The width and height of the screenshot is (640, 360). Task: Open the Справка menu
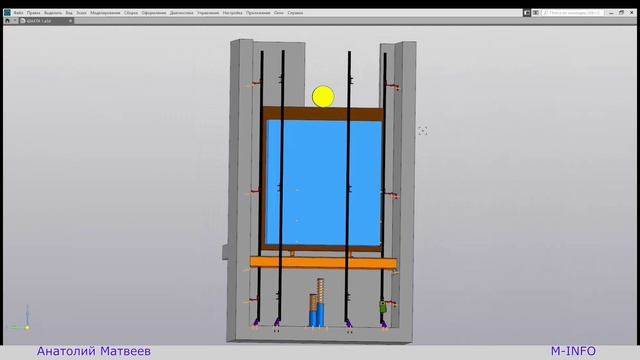295,13
